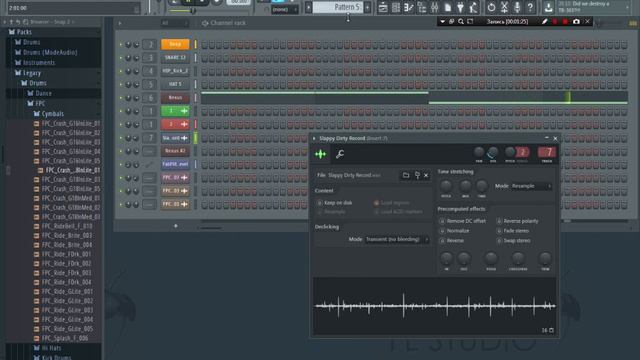Click the folder icon to load sample
The image size is (640, 360).
pos(406,175)
